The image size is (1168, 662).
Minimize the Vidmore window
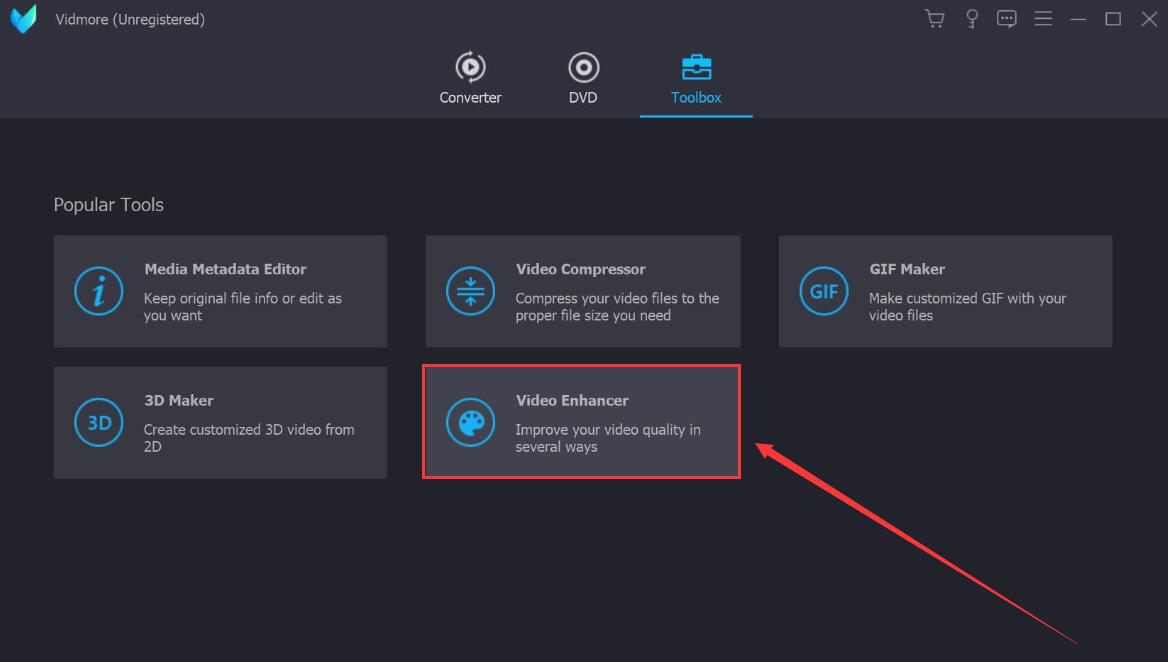click(1078, 19)
